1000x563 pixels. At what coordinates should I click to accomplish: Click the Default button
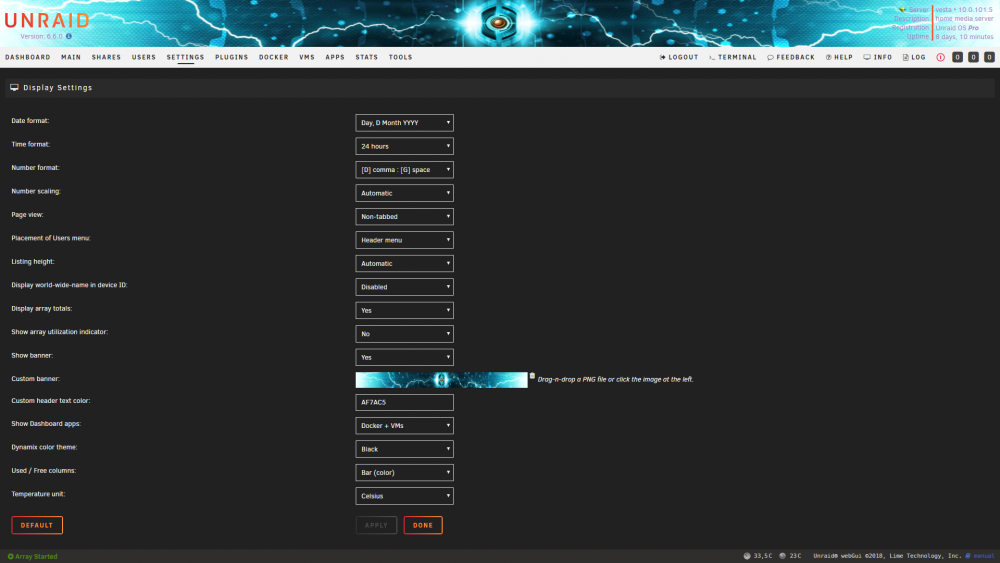click(x=37, y=525)
